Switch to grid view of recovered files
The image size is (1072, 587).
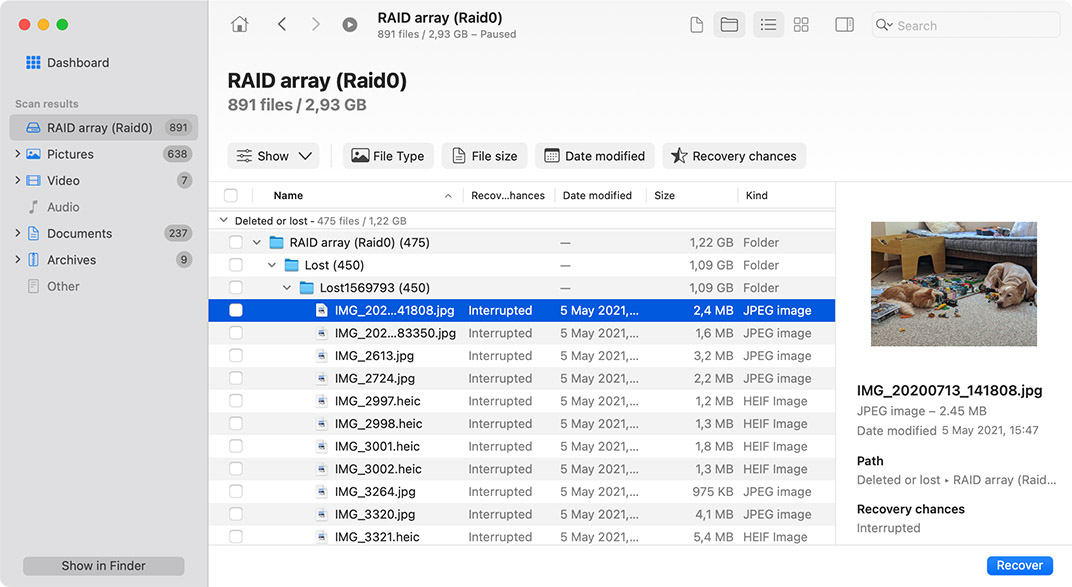[801, 24]
